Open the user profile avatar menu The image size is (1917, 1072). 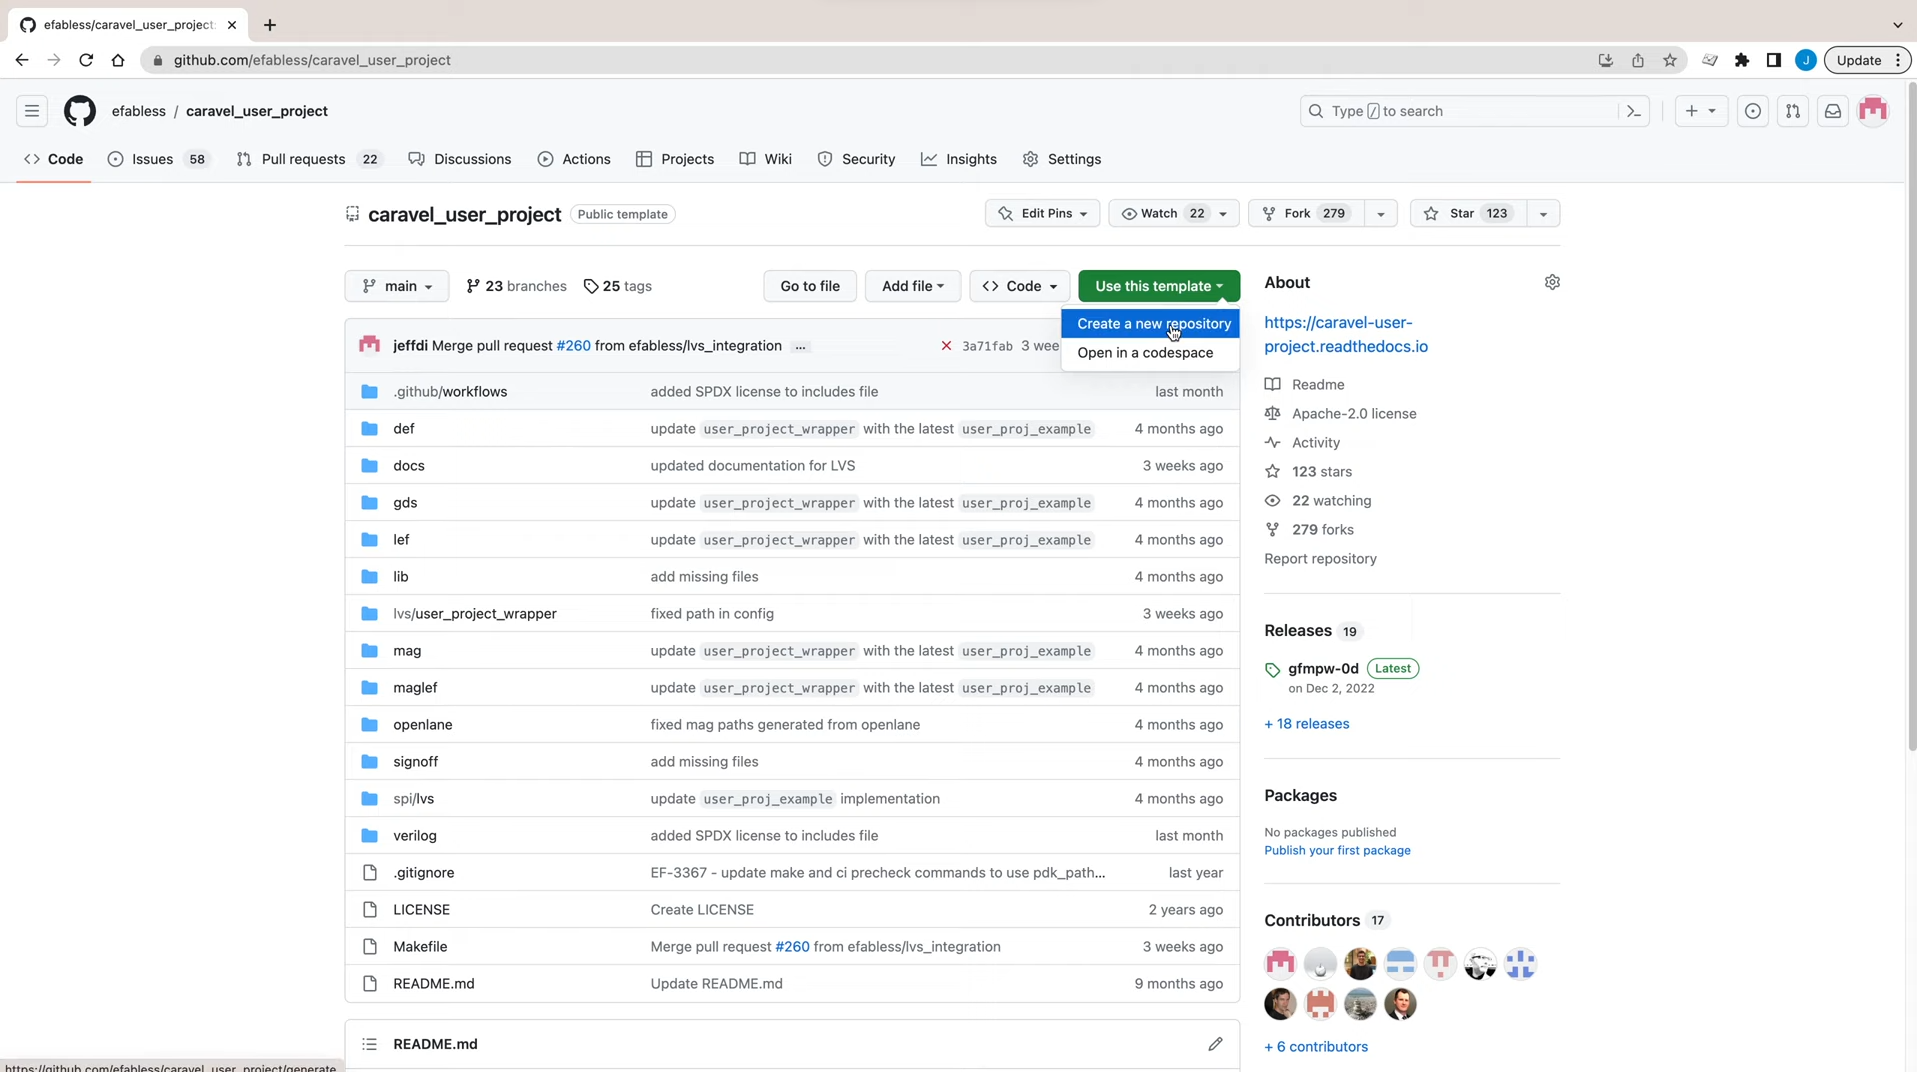pyautogui.click(x=1872, y=111)
